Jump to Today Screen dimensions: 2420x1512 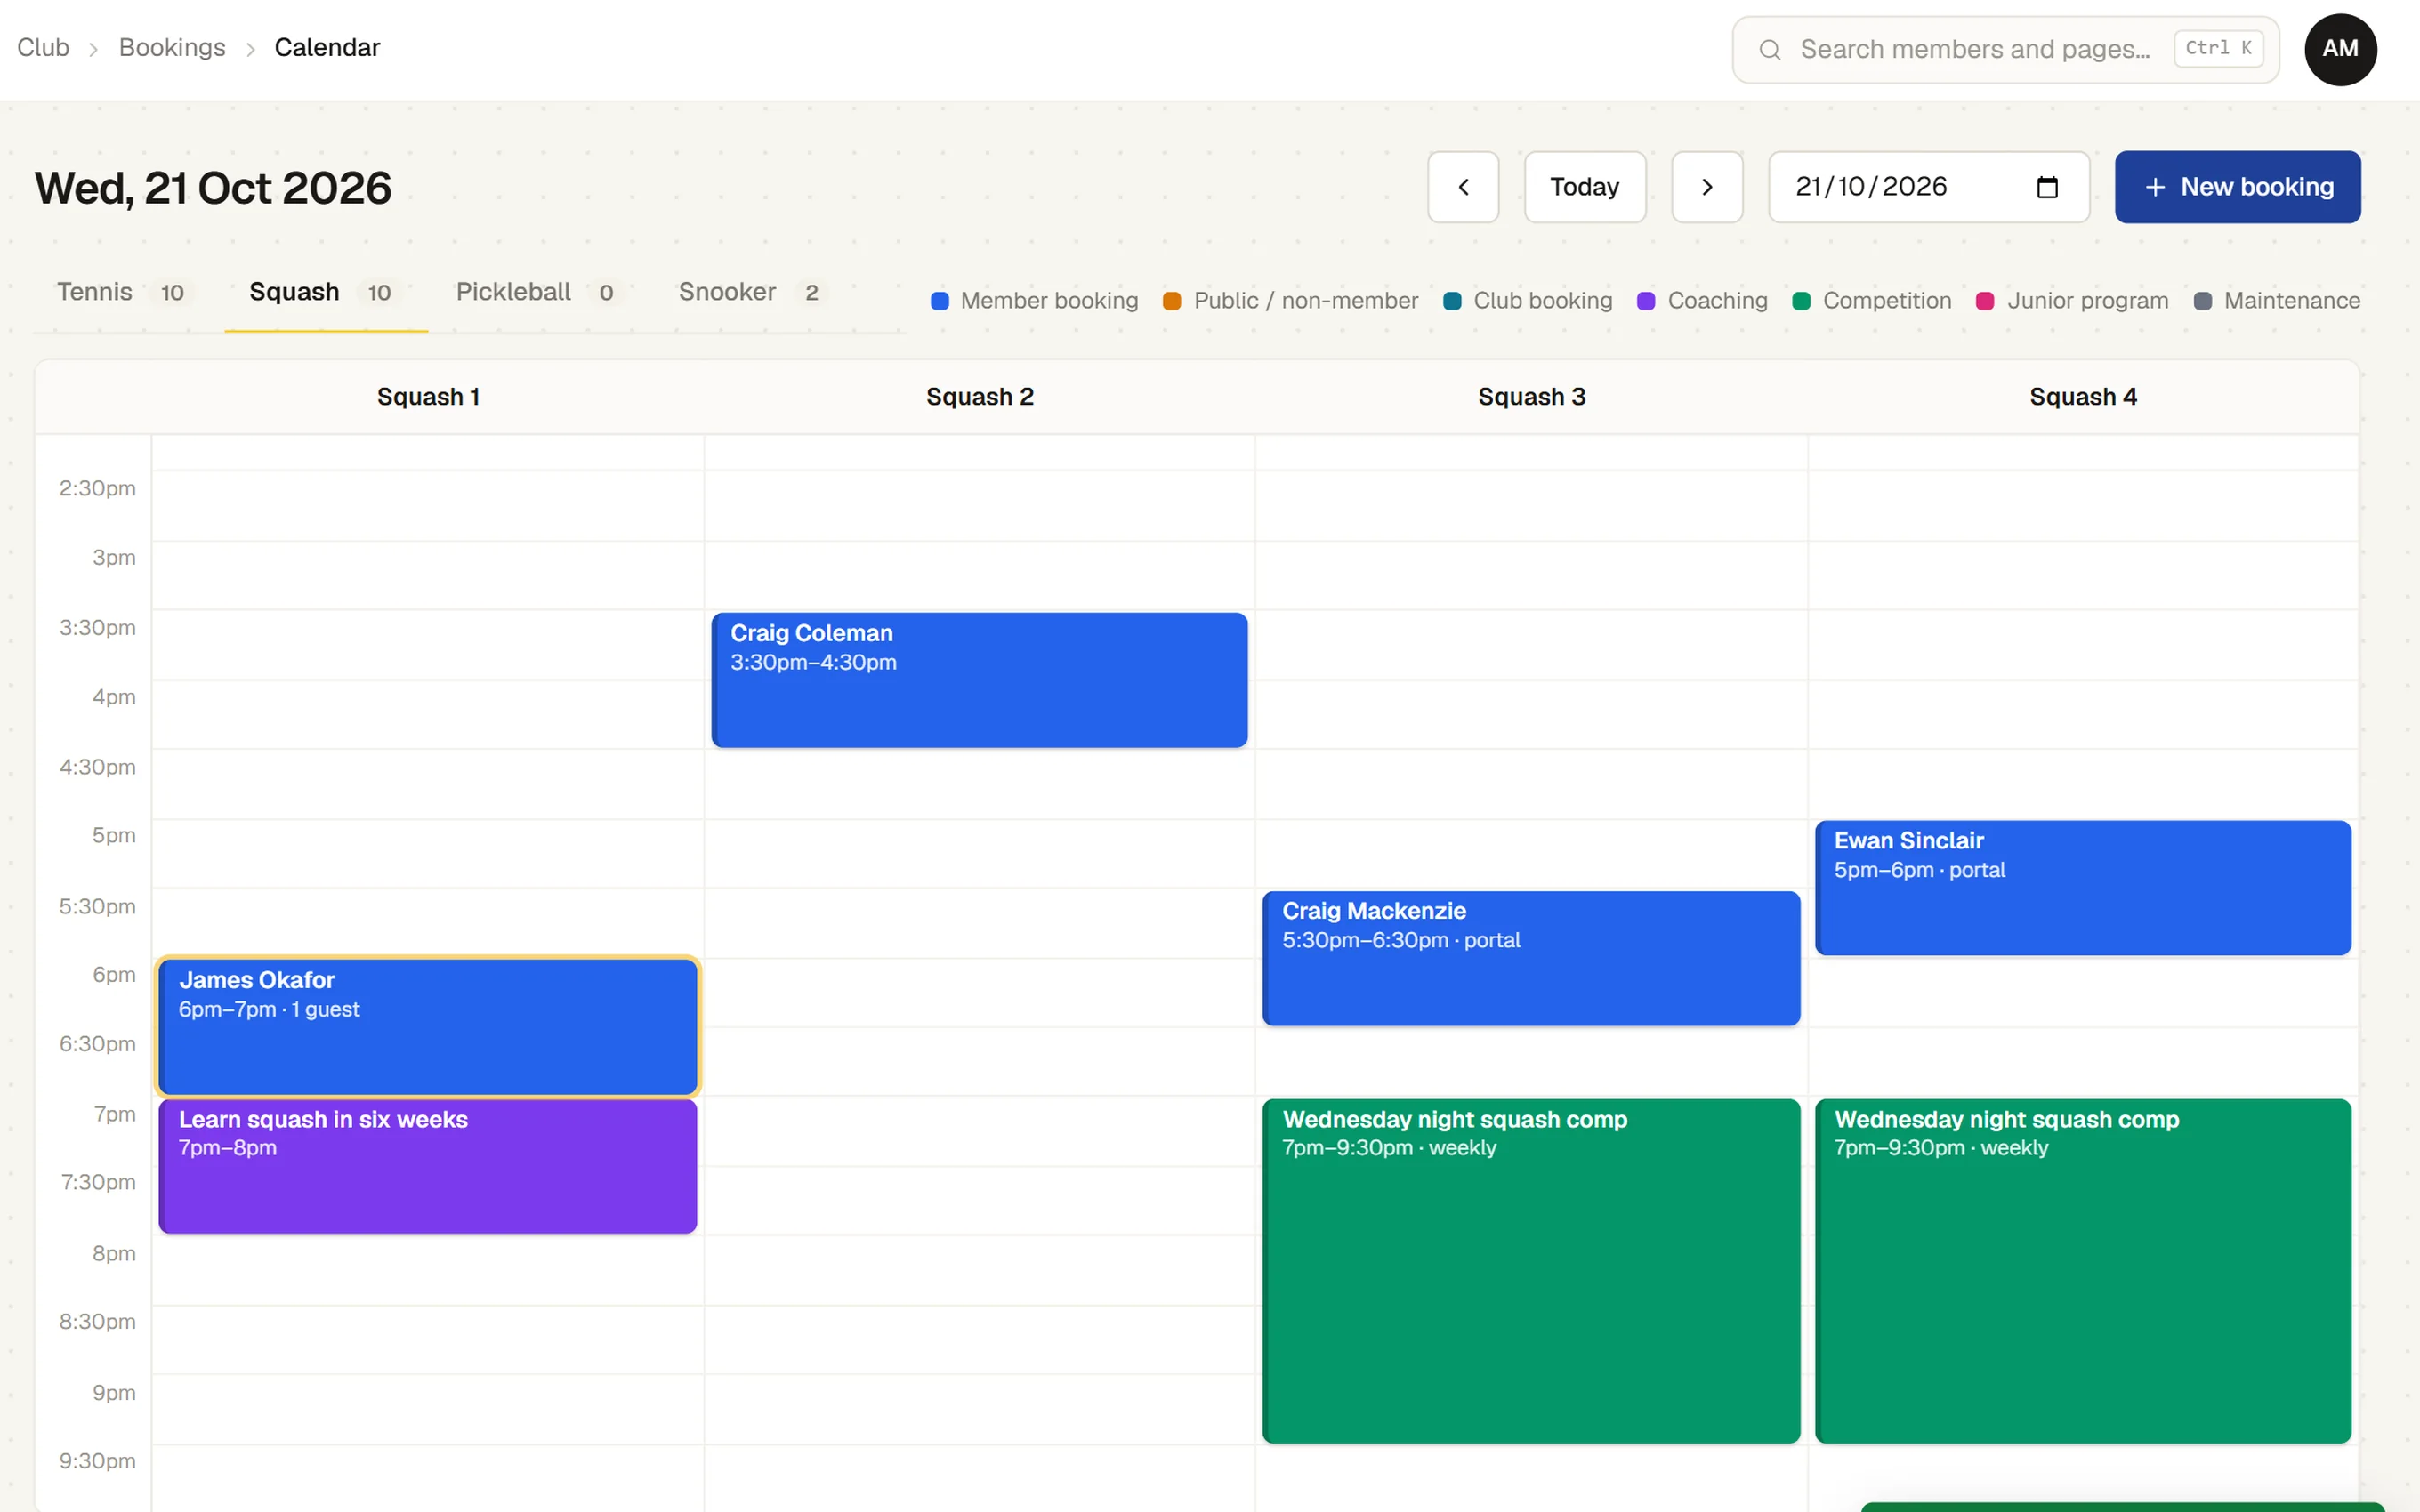pyautogui.click(x=1584, y=187)
